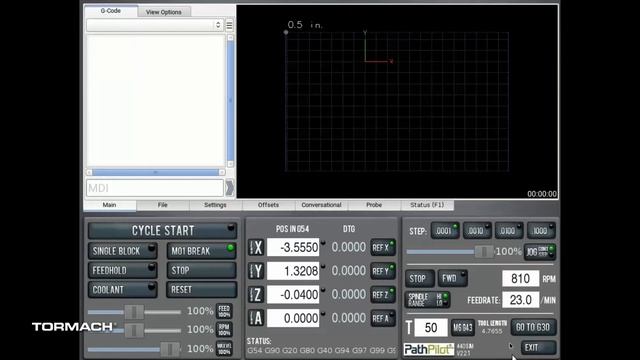This screenshot has width=640, height=360.
Task: Toggle M01 Break option
Action: click(x=201, y=251)
